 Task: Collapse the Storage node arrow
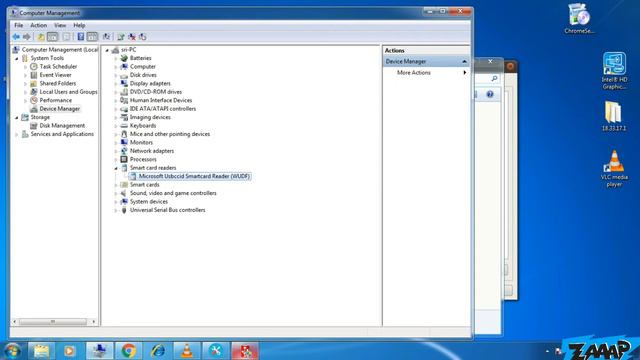(x=17, y=118)
